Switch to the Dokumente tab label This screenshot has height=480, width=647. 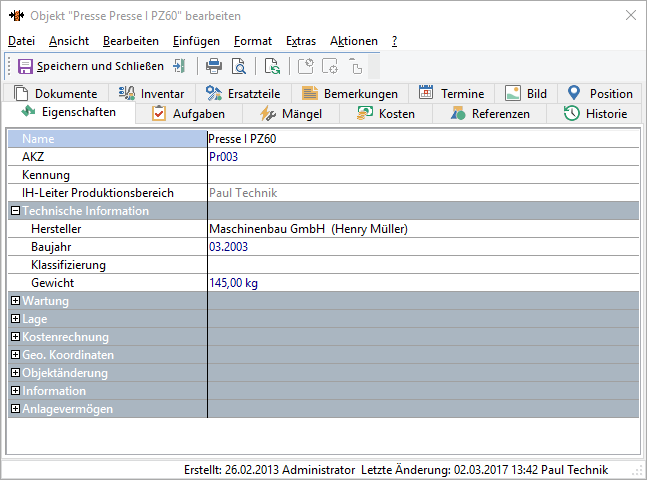pos(66,94)
